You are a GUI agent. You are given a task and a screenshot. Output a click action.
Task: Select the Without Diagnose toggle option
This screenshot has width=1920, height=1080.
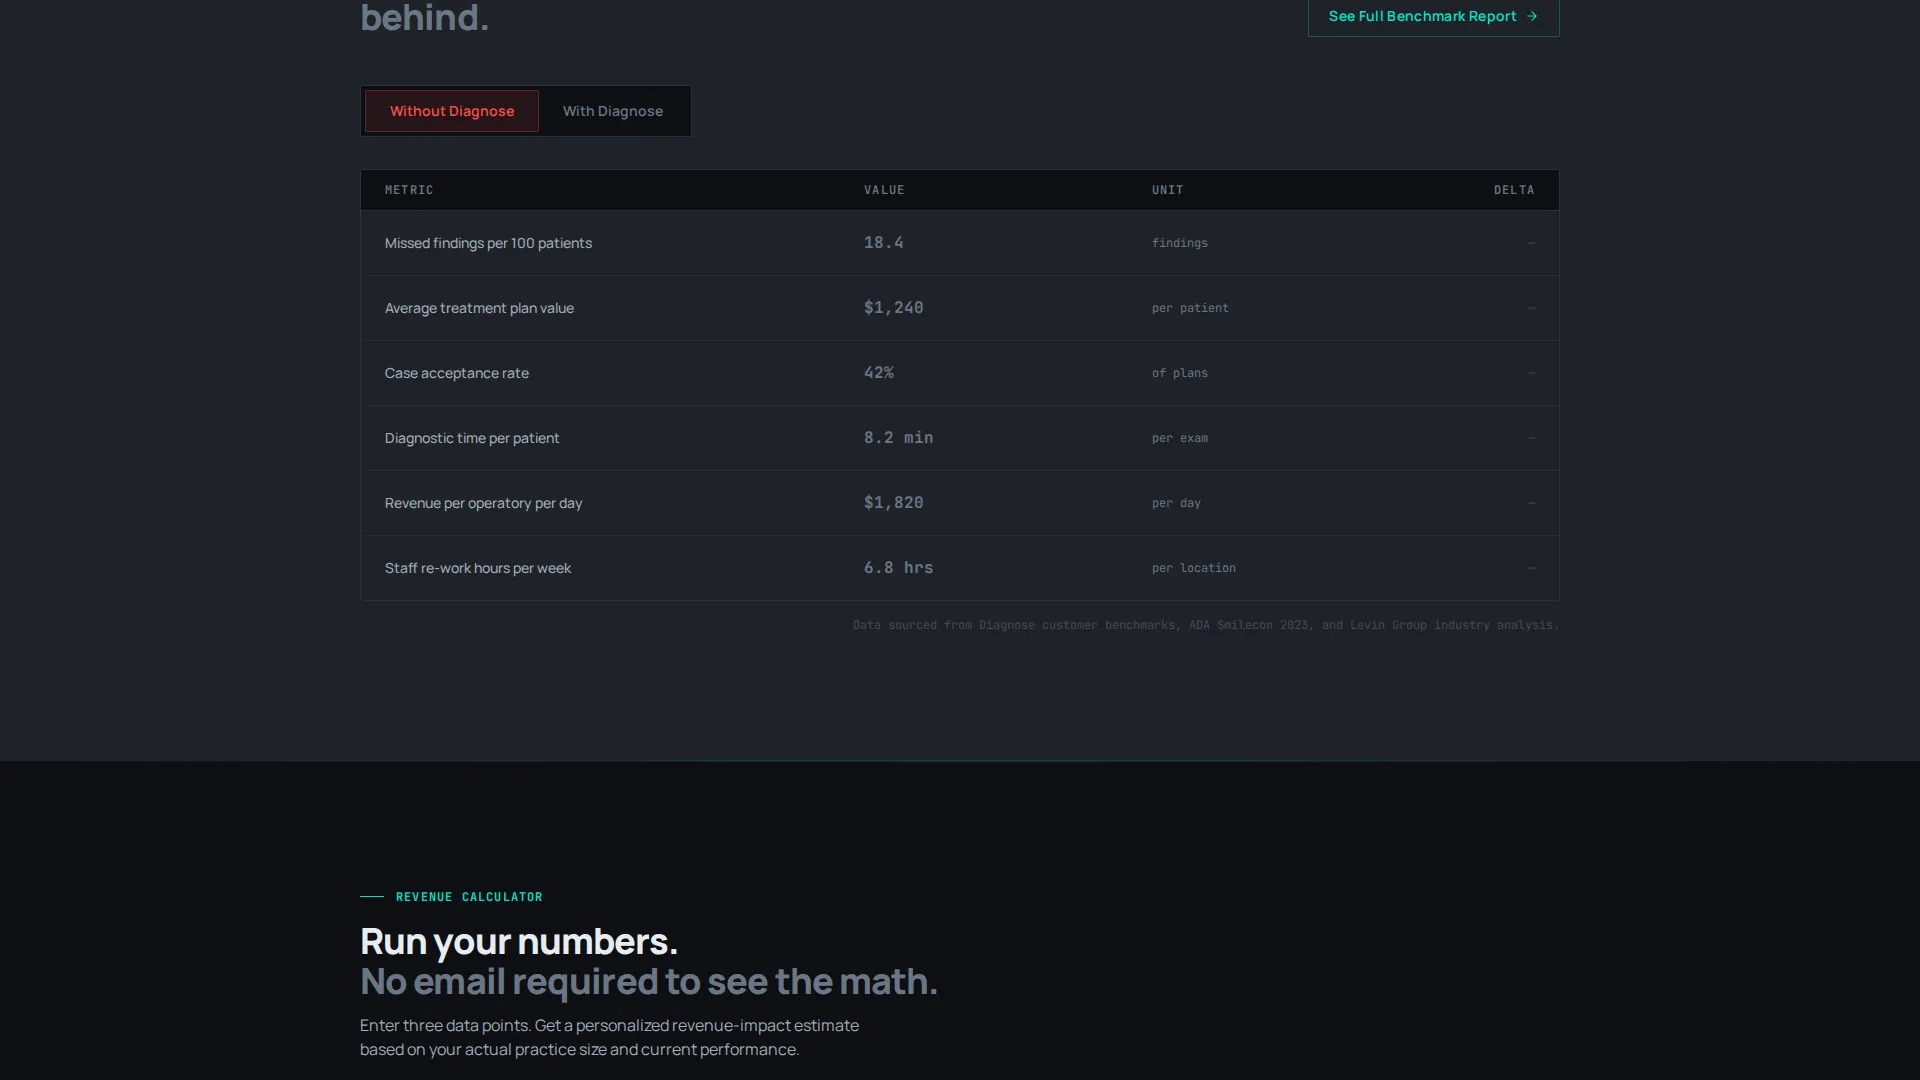tap(452, 111)
